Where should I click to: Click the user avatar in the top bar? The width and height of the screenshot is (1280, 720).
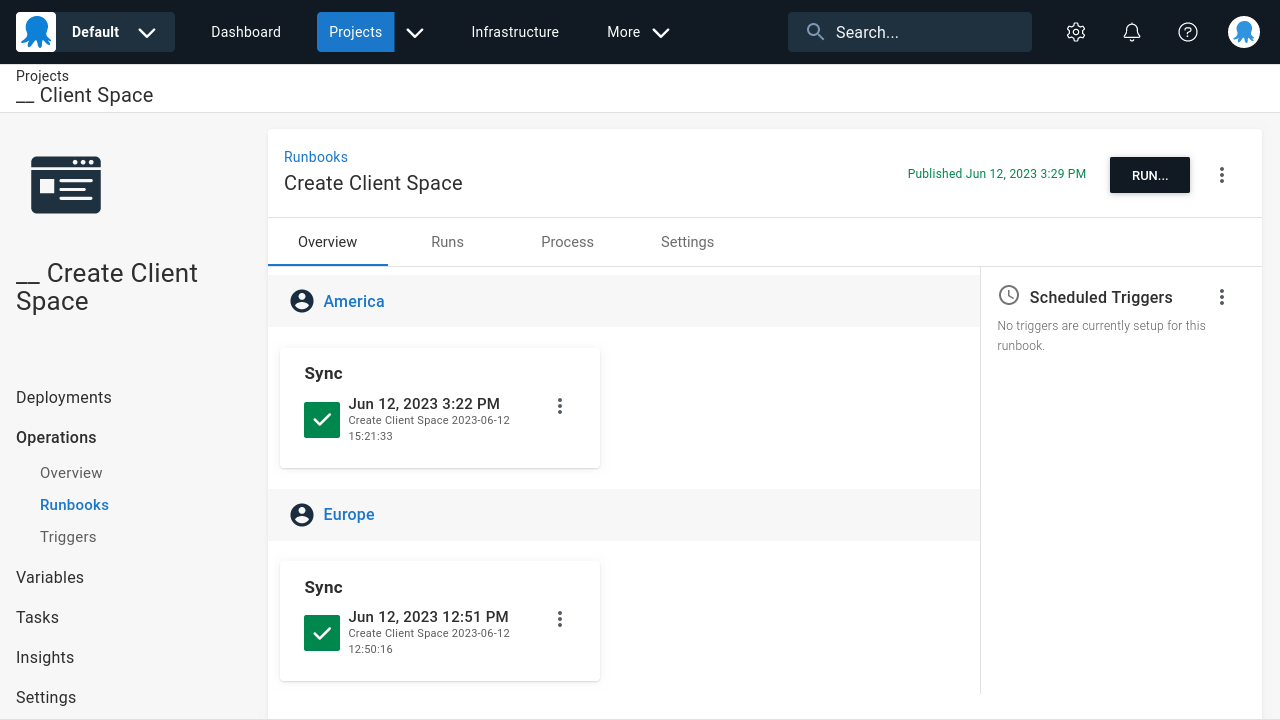click(x=1243, y=31)
